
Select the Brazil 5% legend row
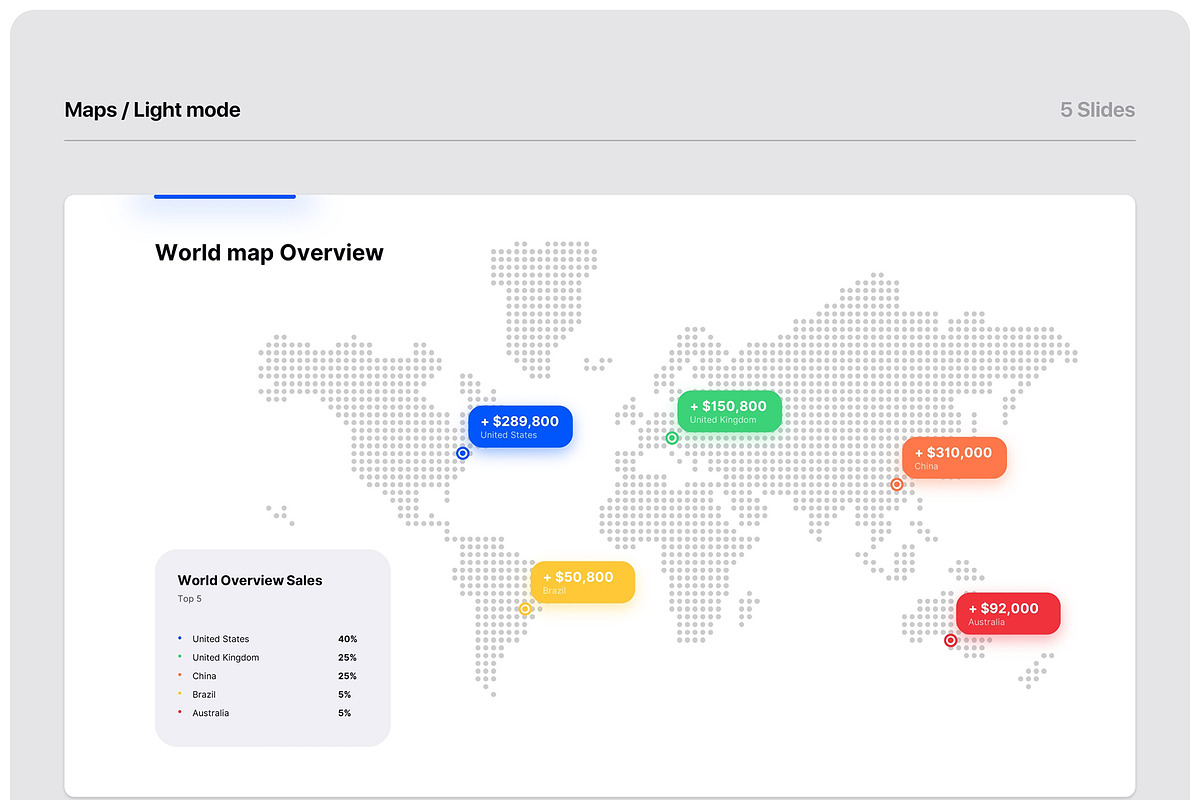267,694
